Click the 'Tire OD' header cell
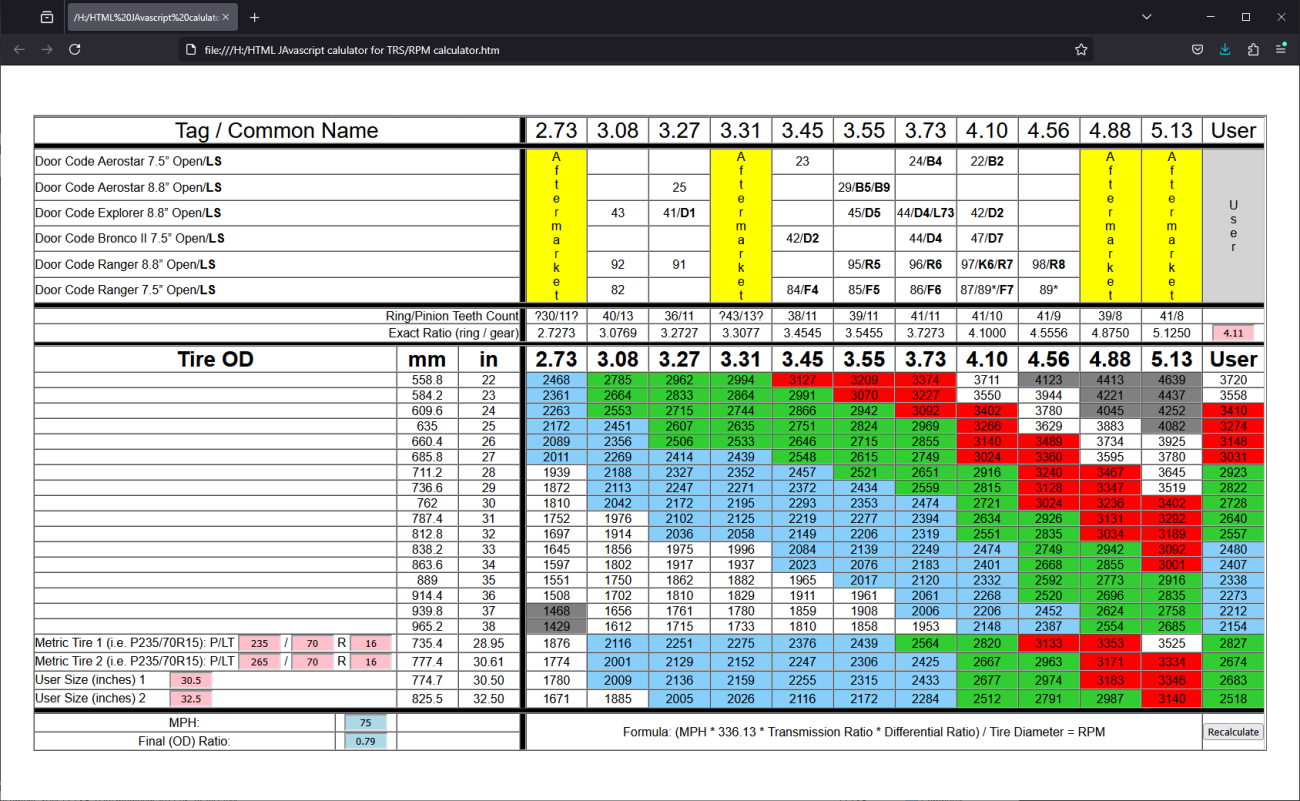1300x801 pixels. click(x=216, y=359)
